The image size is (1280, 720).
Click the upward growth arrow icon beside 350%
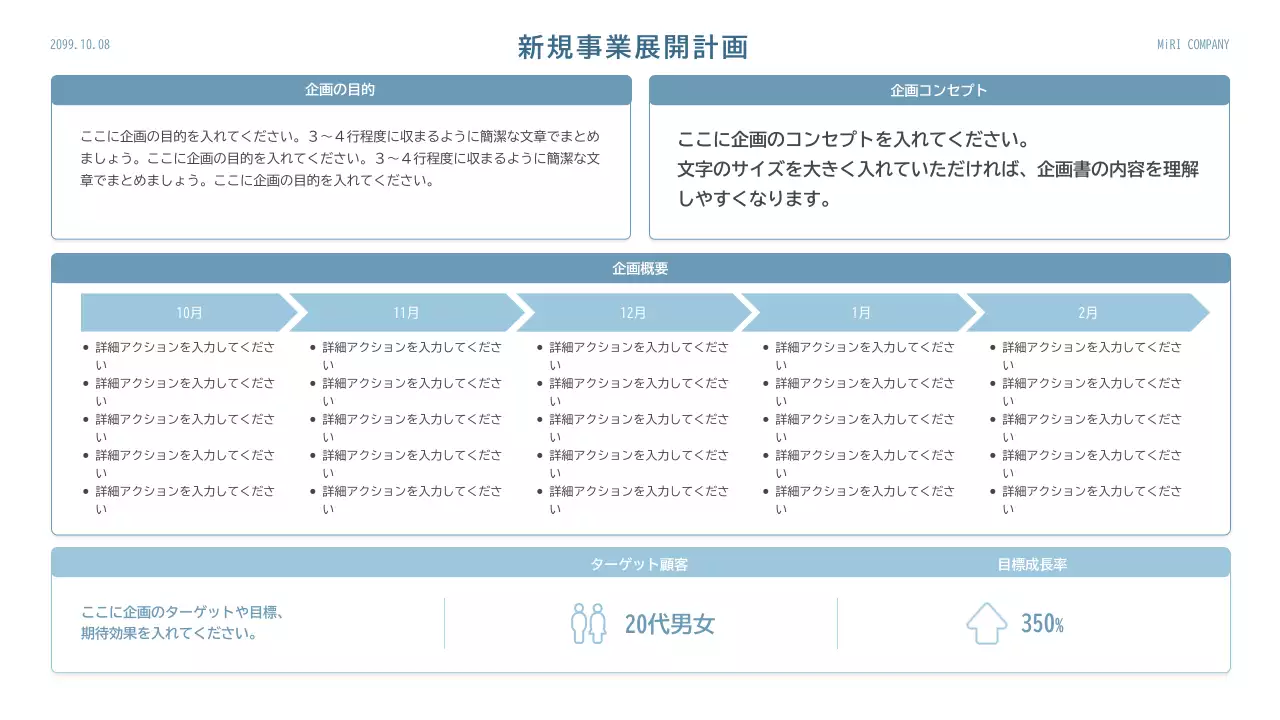click(x=988, y=623)
